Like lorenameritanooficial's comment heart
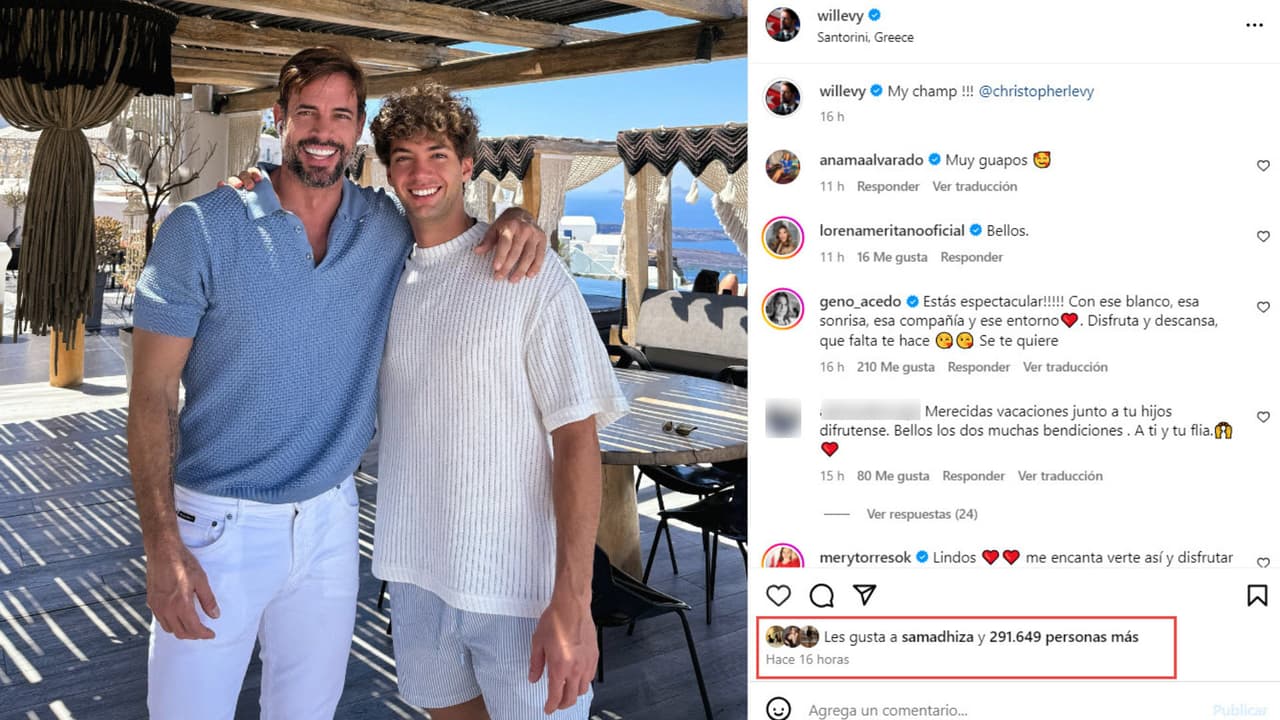The width and height of the screenshot is (1280, 720). (1262, 236)
